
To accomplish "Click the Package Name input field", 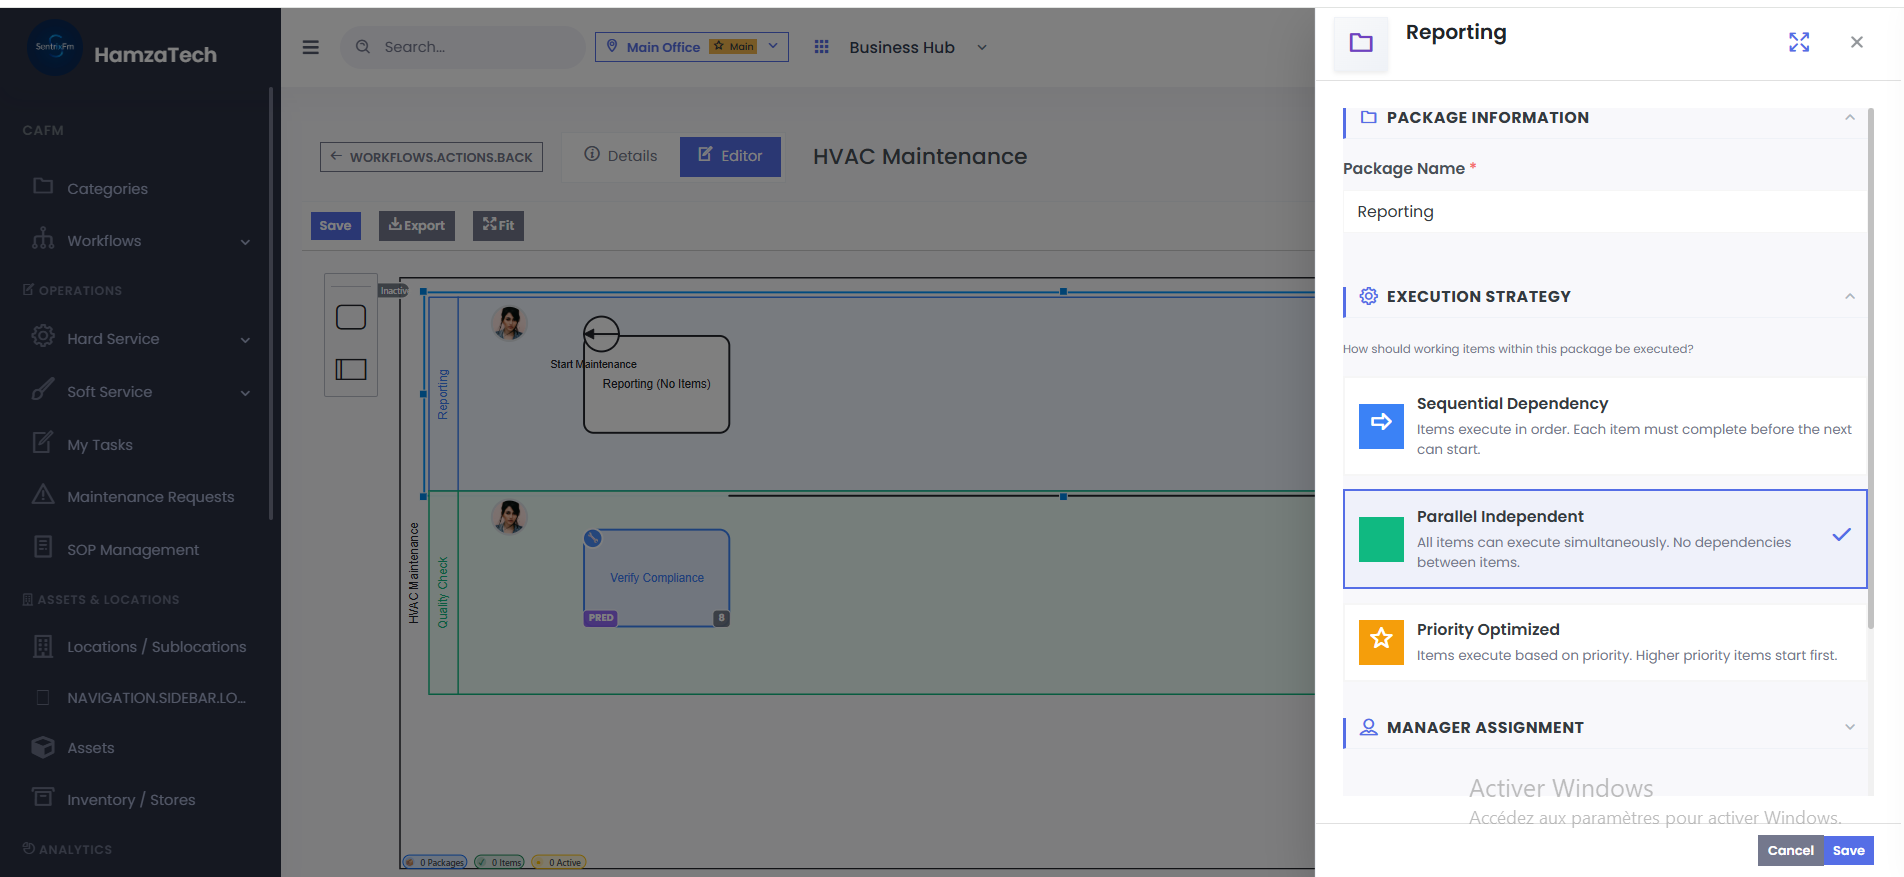I will 1604,212.
